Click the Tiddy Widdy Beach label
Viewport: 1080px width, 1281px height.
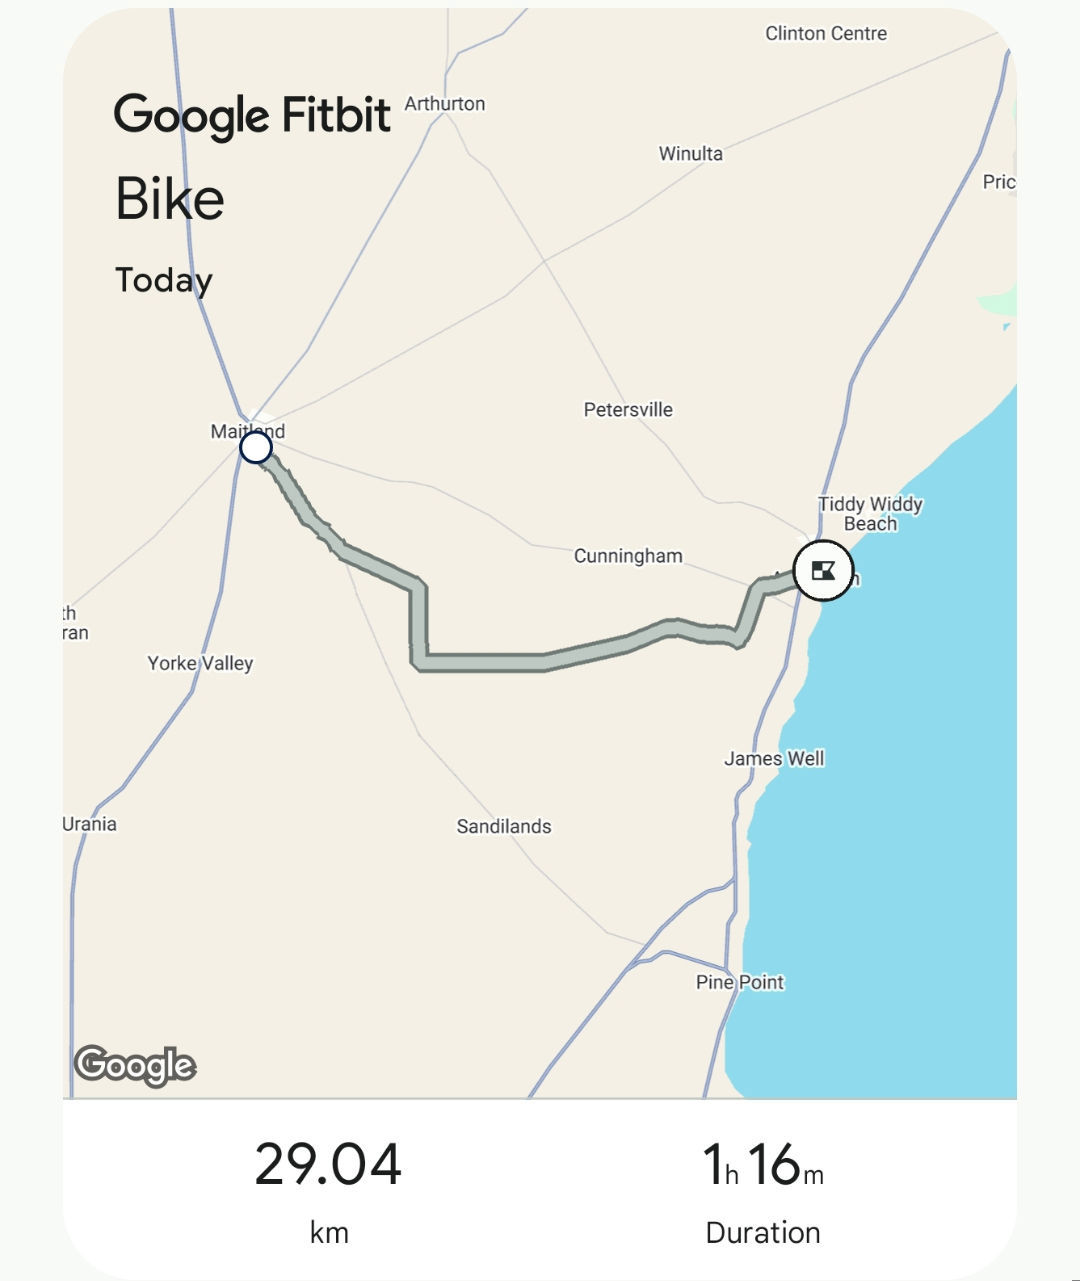[x=870, y=514]
